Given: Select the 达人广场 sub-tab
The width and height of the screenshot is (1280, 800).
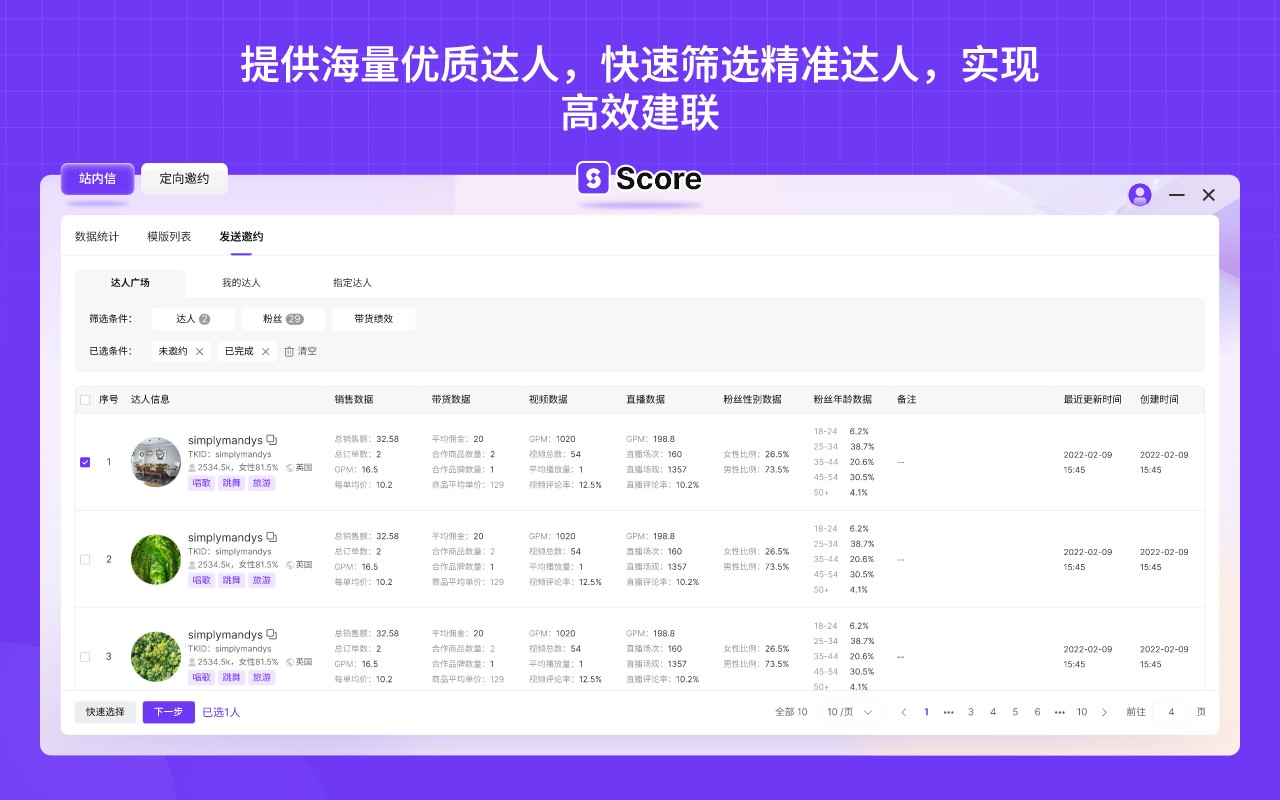Looking at the screenshot, I should click(x=130, y=283).
